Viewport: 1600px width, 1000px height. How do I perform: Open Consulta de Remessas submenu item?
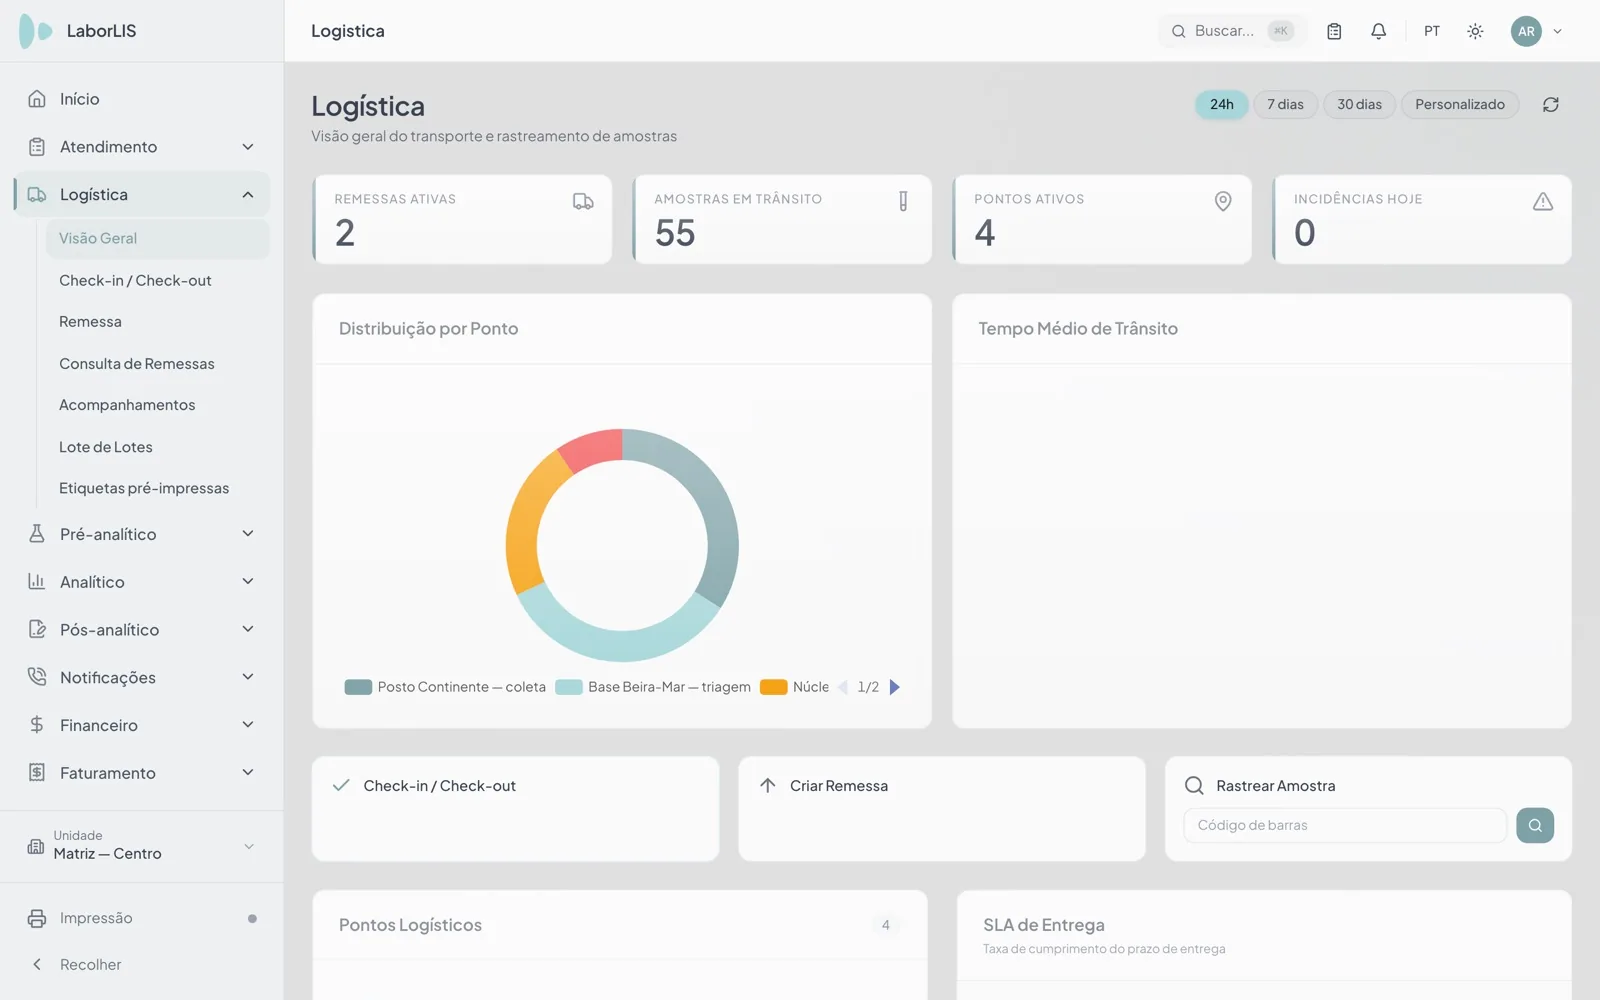(x=158, y=364)
